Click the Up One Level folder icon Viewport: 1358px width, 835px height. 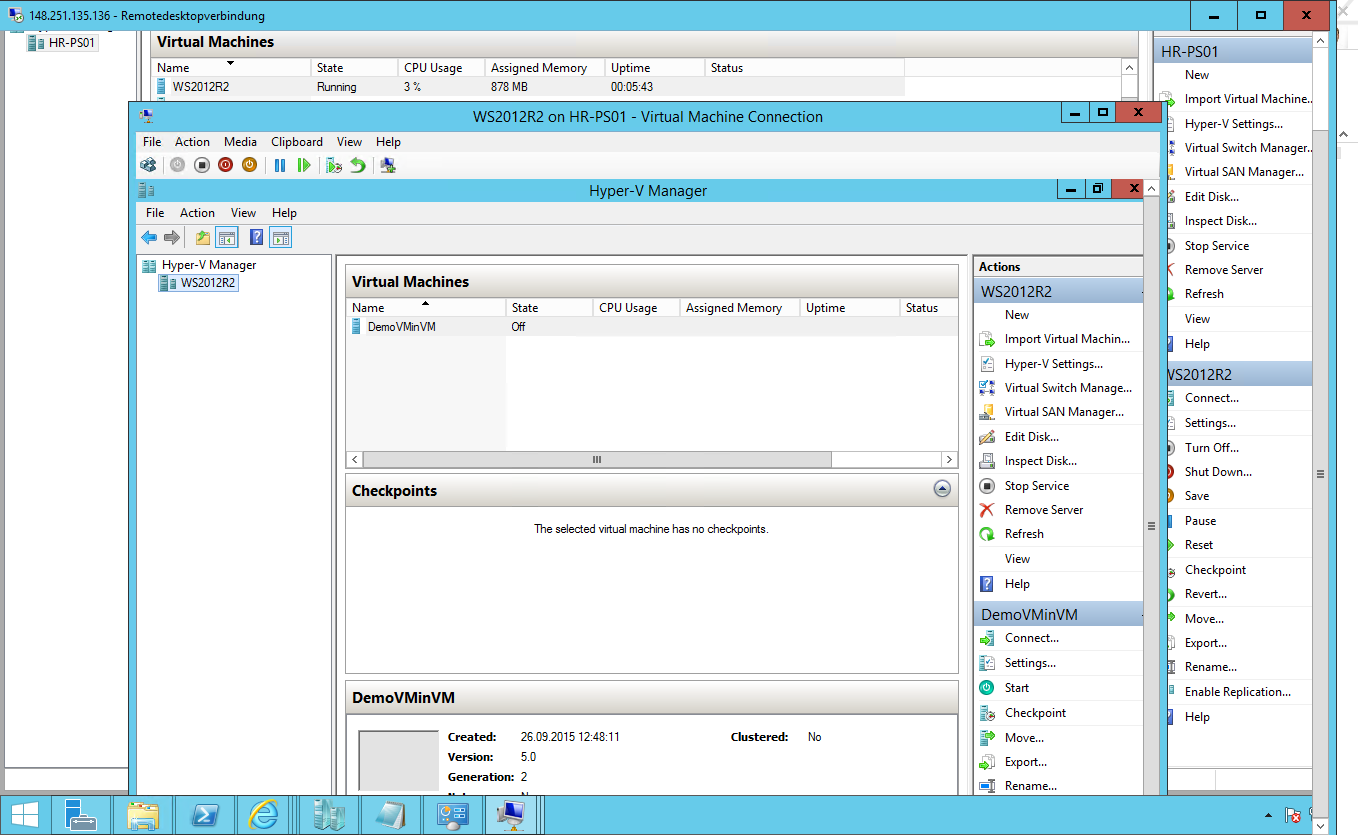203,237
